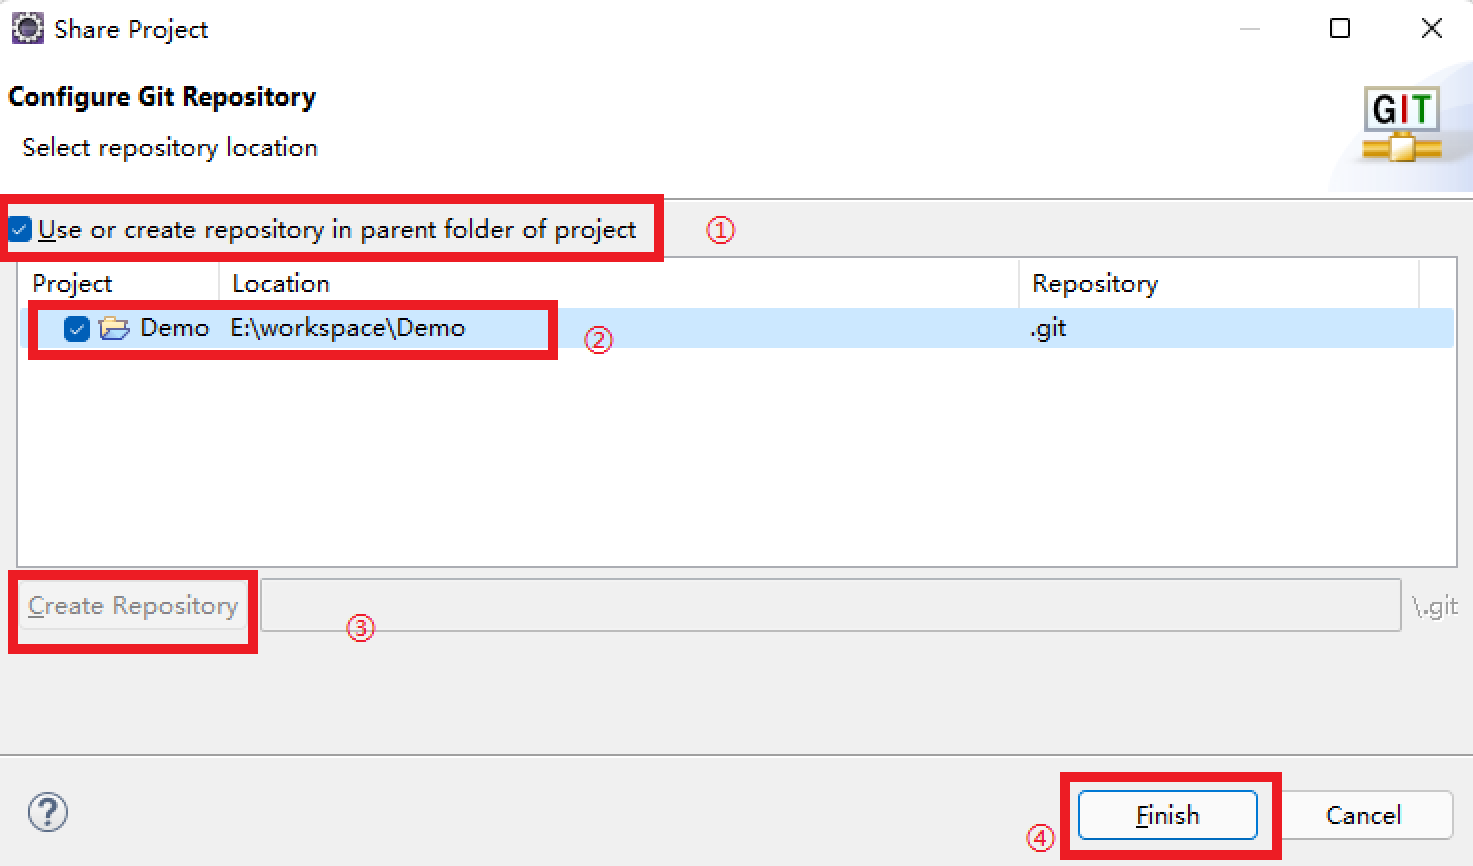Click the Project column header
Viewport: 1473px width, 866px height.
[x=72, y=284]
